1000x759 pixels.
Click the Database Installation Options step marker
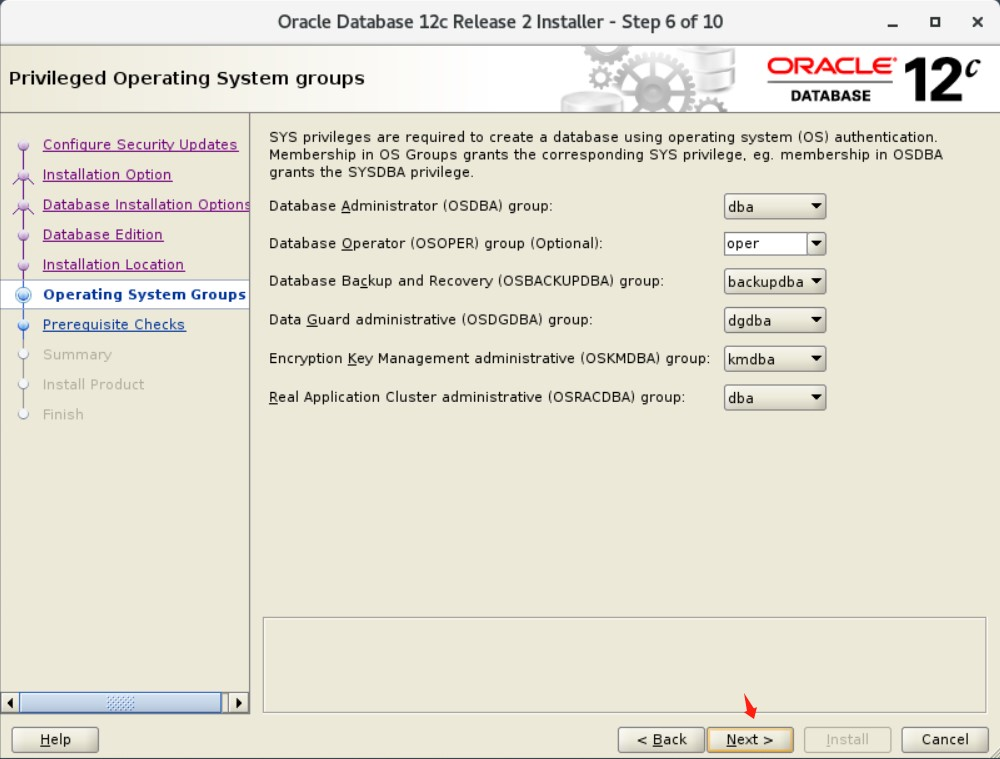click(x=24, y=205)
